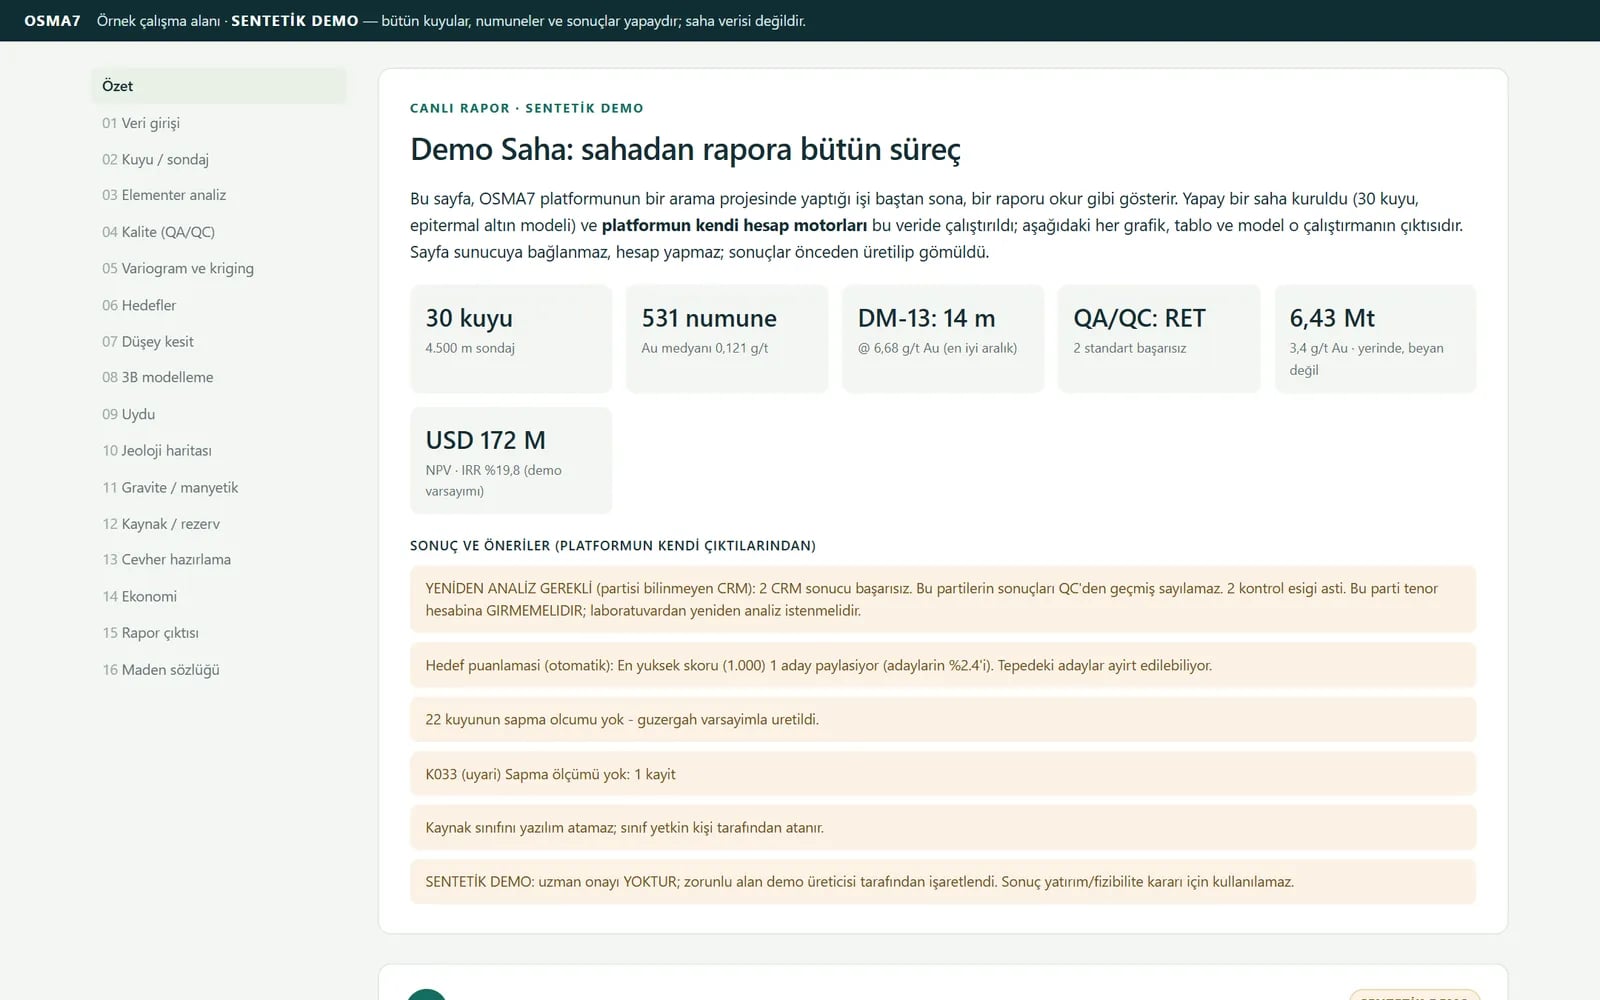Open 16 Maden sözlüğü

tap(161, 670)
